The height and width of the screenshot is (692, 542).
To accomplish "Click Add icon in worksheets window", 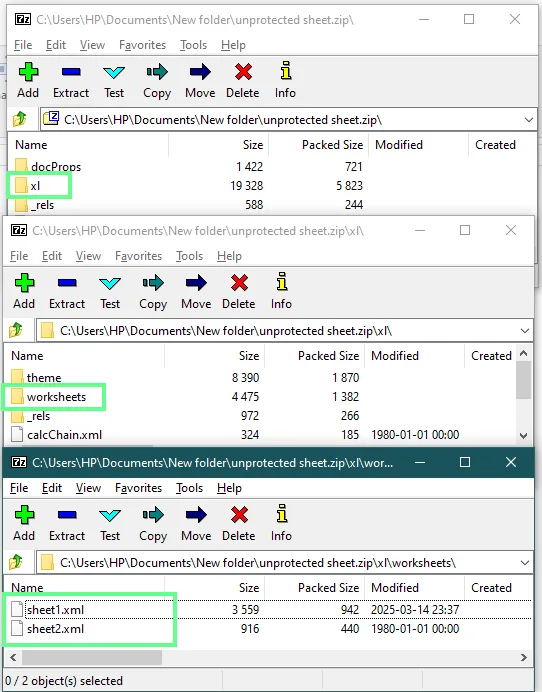I will click(x=24, y=515).
